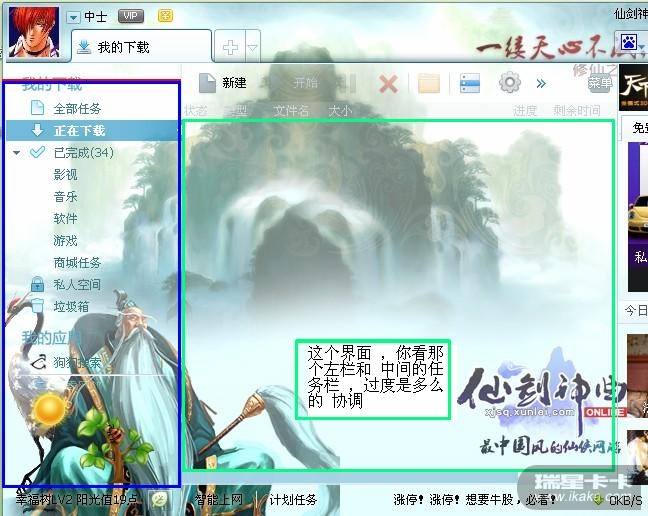Open 狗狗搜索 application
The image size is (648, 516).
[66, 362]
